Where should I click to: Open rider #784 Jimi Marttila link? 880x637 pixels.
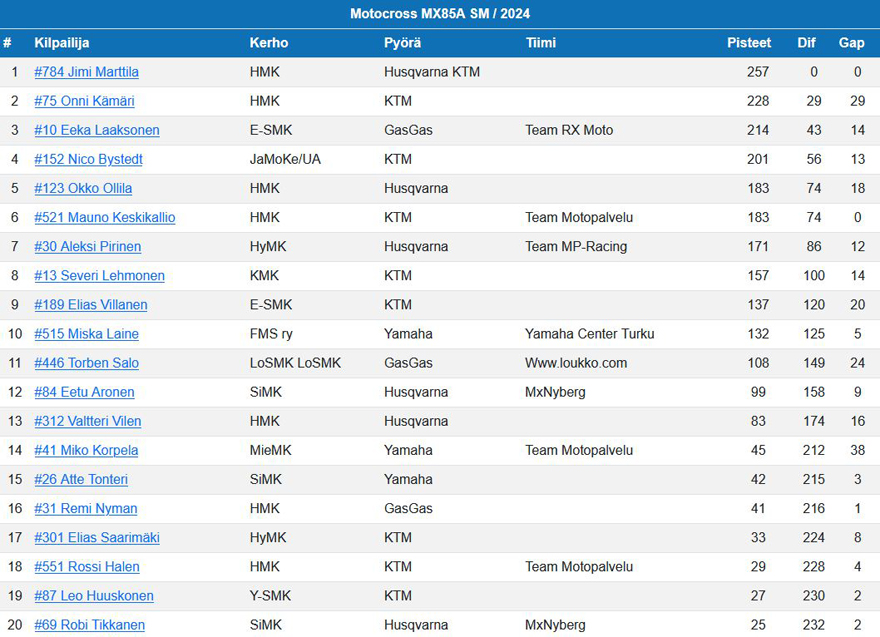pos(86,72)
